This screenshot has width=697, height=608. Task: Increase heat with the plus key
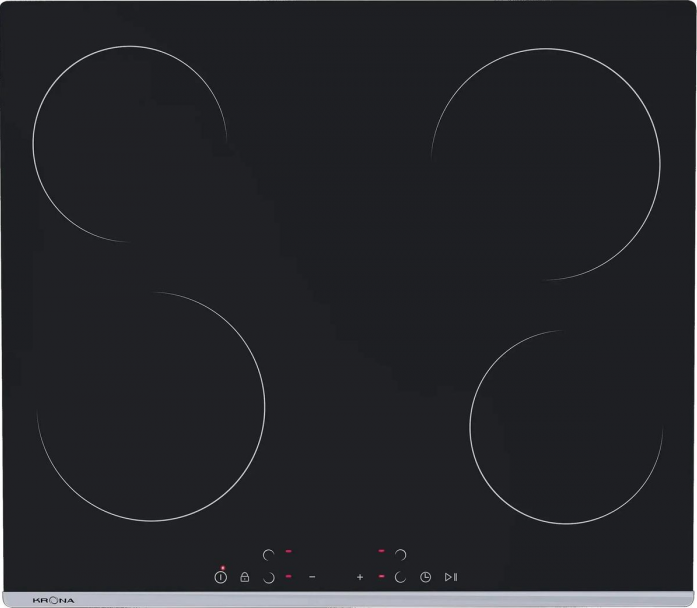(x=360, y=577)
